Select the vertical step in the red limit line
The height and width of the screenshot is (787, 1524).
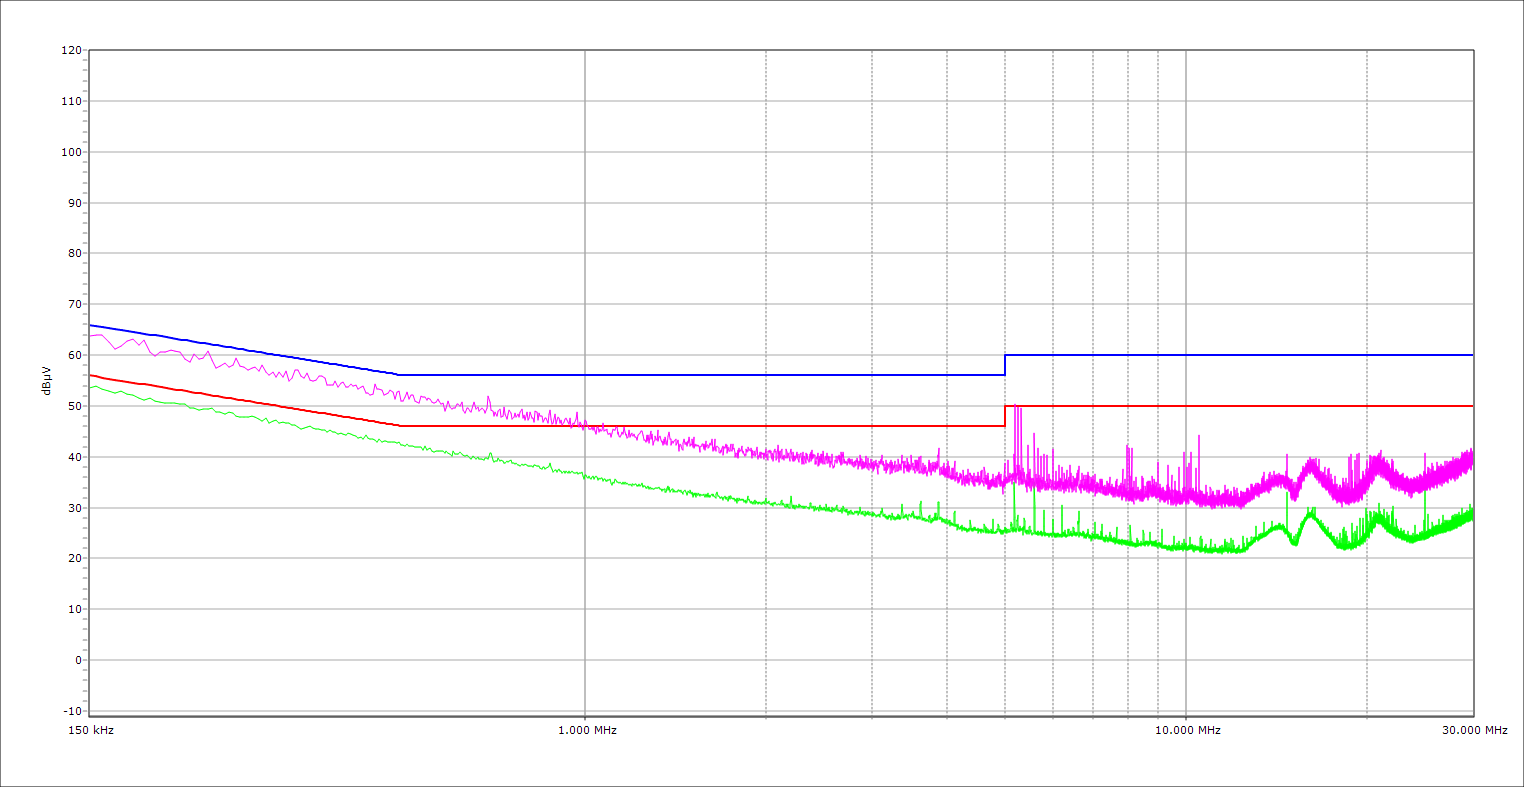(1005, 416)
